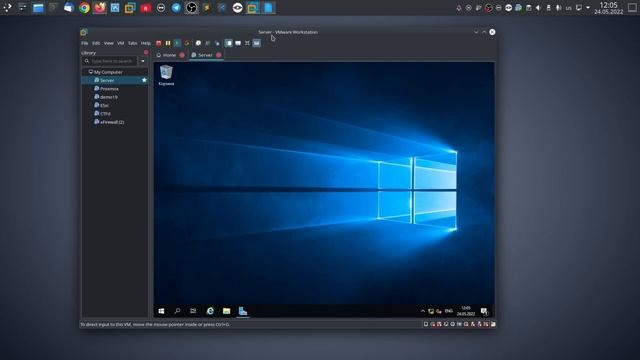Enter full screen mode via toolbar icon
Viewport: 640px width, 360px height.
[247, 43]
